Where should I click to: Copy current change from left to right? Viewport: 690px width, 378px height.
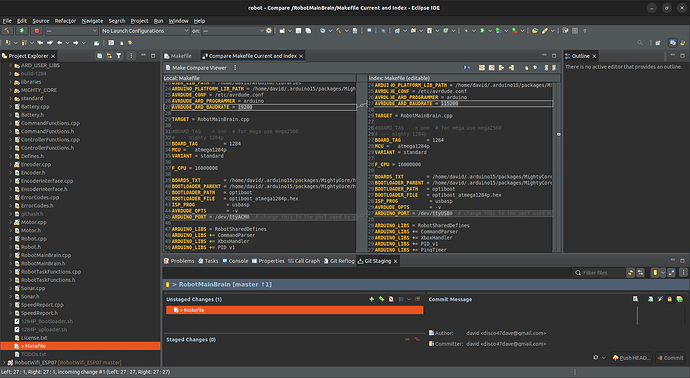[501, 68]
